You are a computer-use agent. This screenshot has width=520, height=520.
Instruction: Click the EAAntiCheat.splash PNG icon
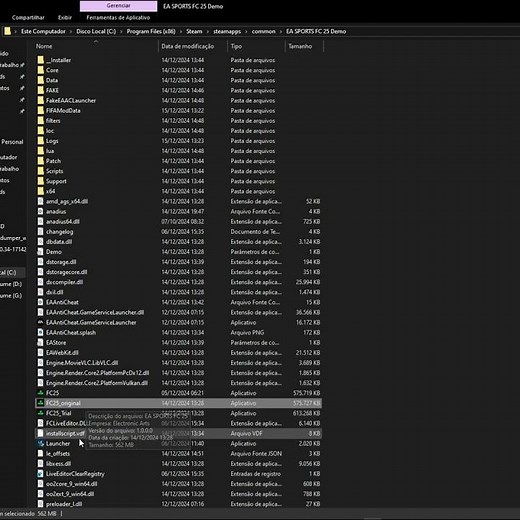tap(40, 332)
